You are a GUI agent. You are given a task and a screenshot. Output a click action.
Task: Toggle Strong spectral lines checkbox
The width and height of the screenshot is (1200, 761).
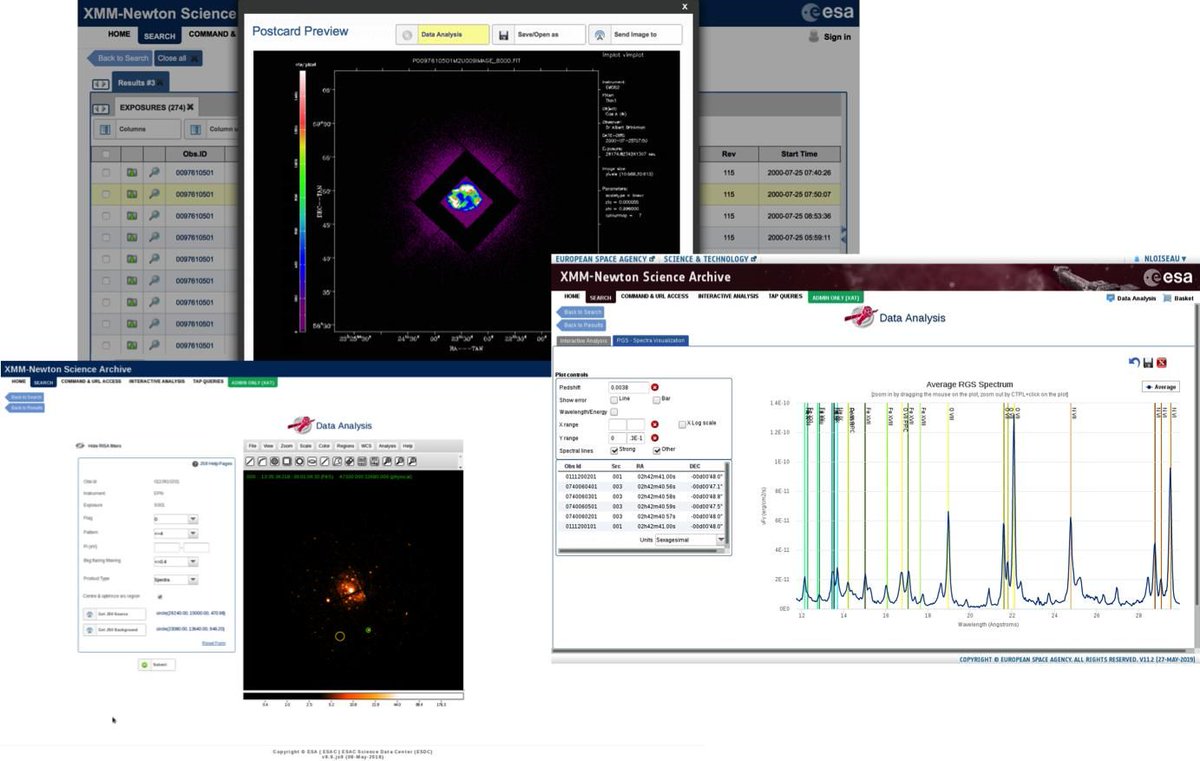[x=614, y=450]
